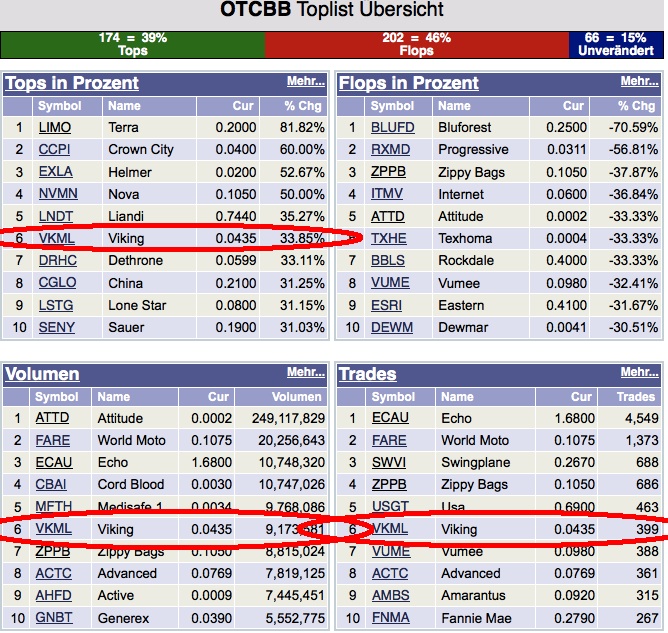
Task: Open the LNDT symbol link
Action: [56, 216]
